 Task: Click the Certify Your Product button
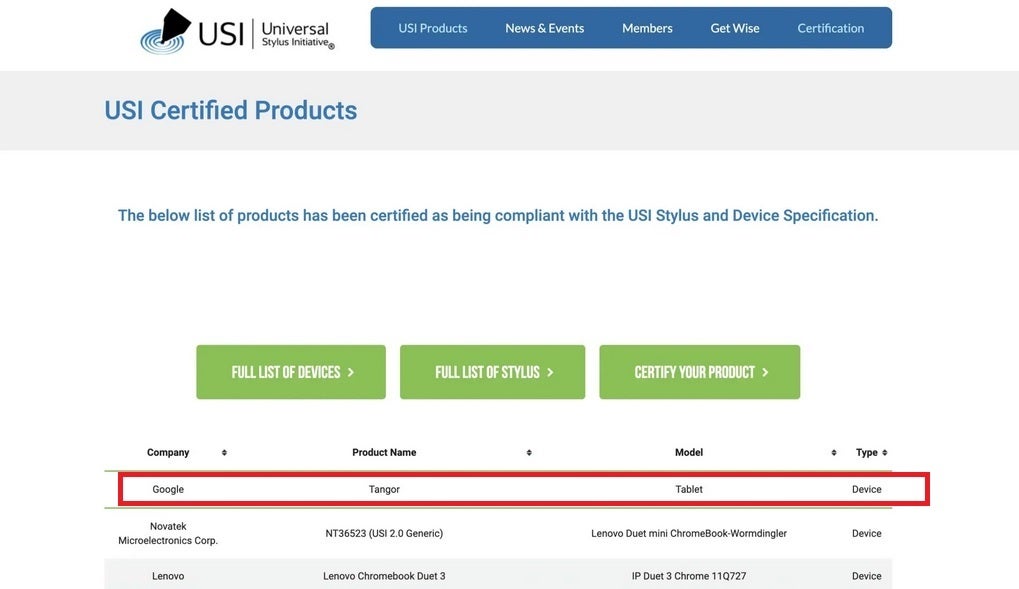700,372
